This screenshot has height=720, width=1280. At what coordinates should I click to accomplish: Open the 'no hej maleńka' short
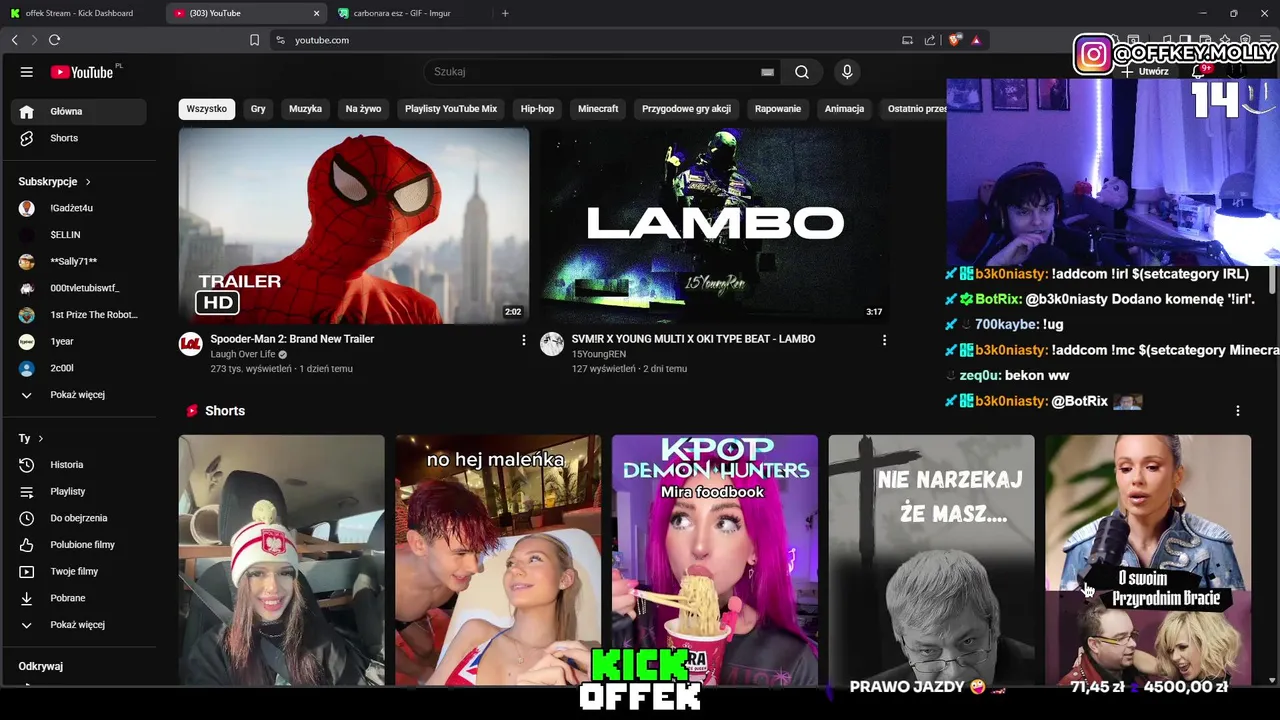point(498,560)
